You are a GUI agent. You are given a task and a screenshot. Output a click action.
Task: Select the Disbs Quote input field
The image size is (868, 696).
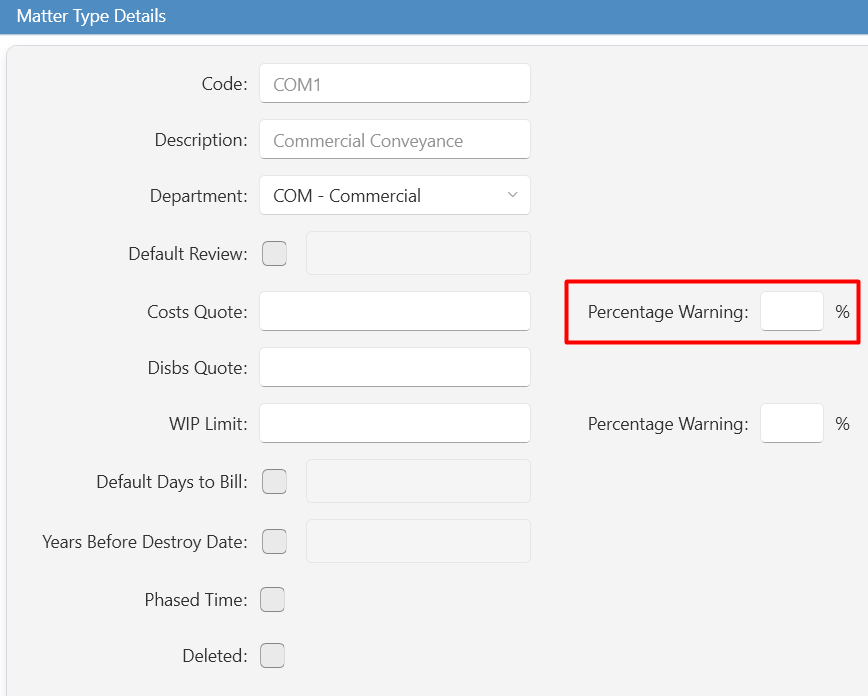coord(395,368)
